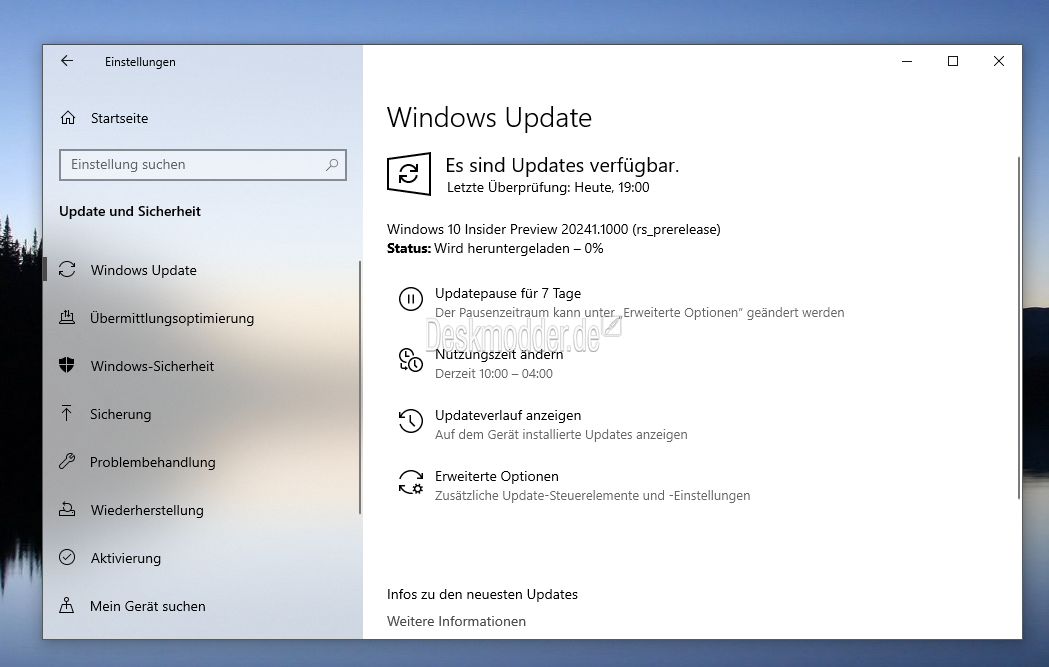Image resolution: width=1049 pixels, height=667 pixels.
Task: Go to Startseite
Action: (119, 118)
